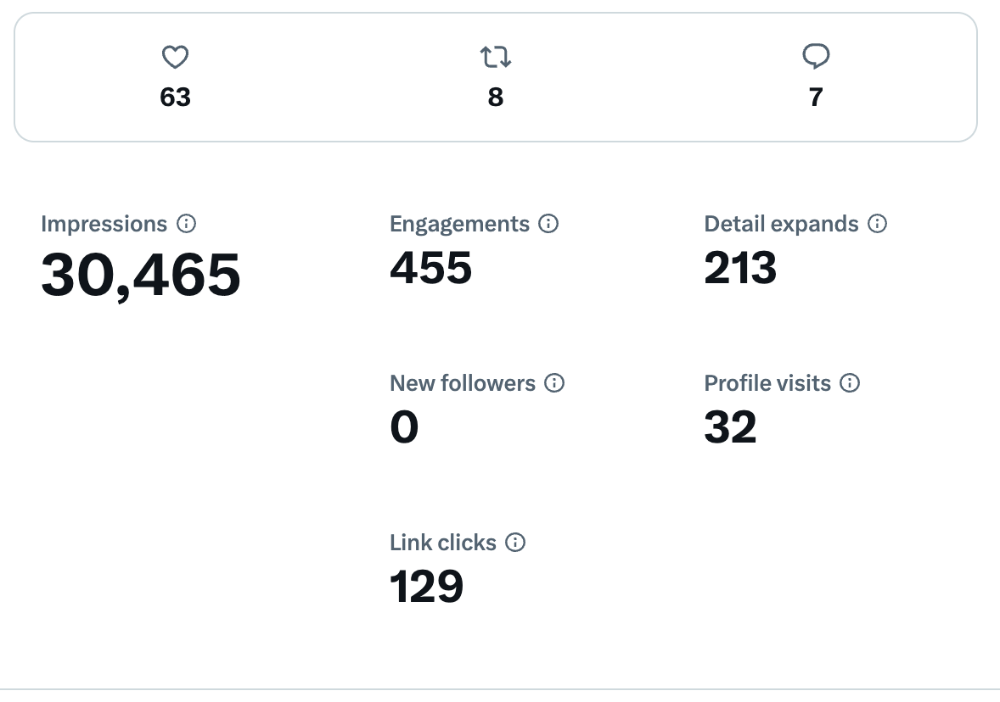Click the 213 detail expands value
This screenshot has height=702, width=1000.
point(741,268)
